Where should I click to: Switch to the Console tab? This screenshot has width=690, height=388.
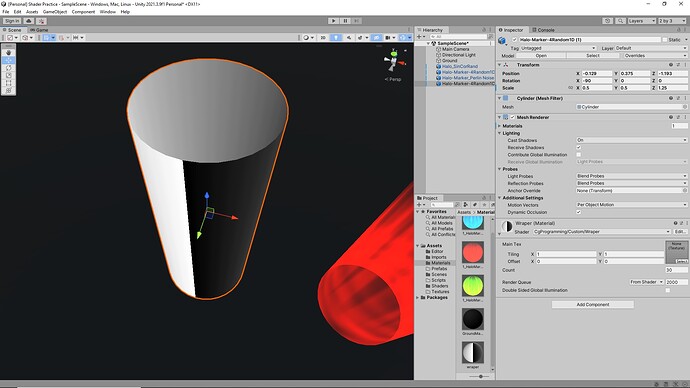click(543, 30)
